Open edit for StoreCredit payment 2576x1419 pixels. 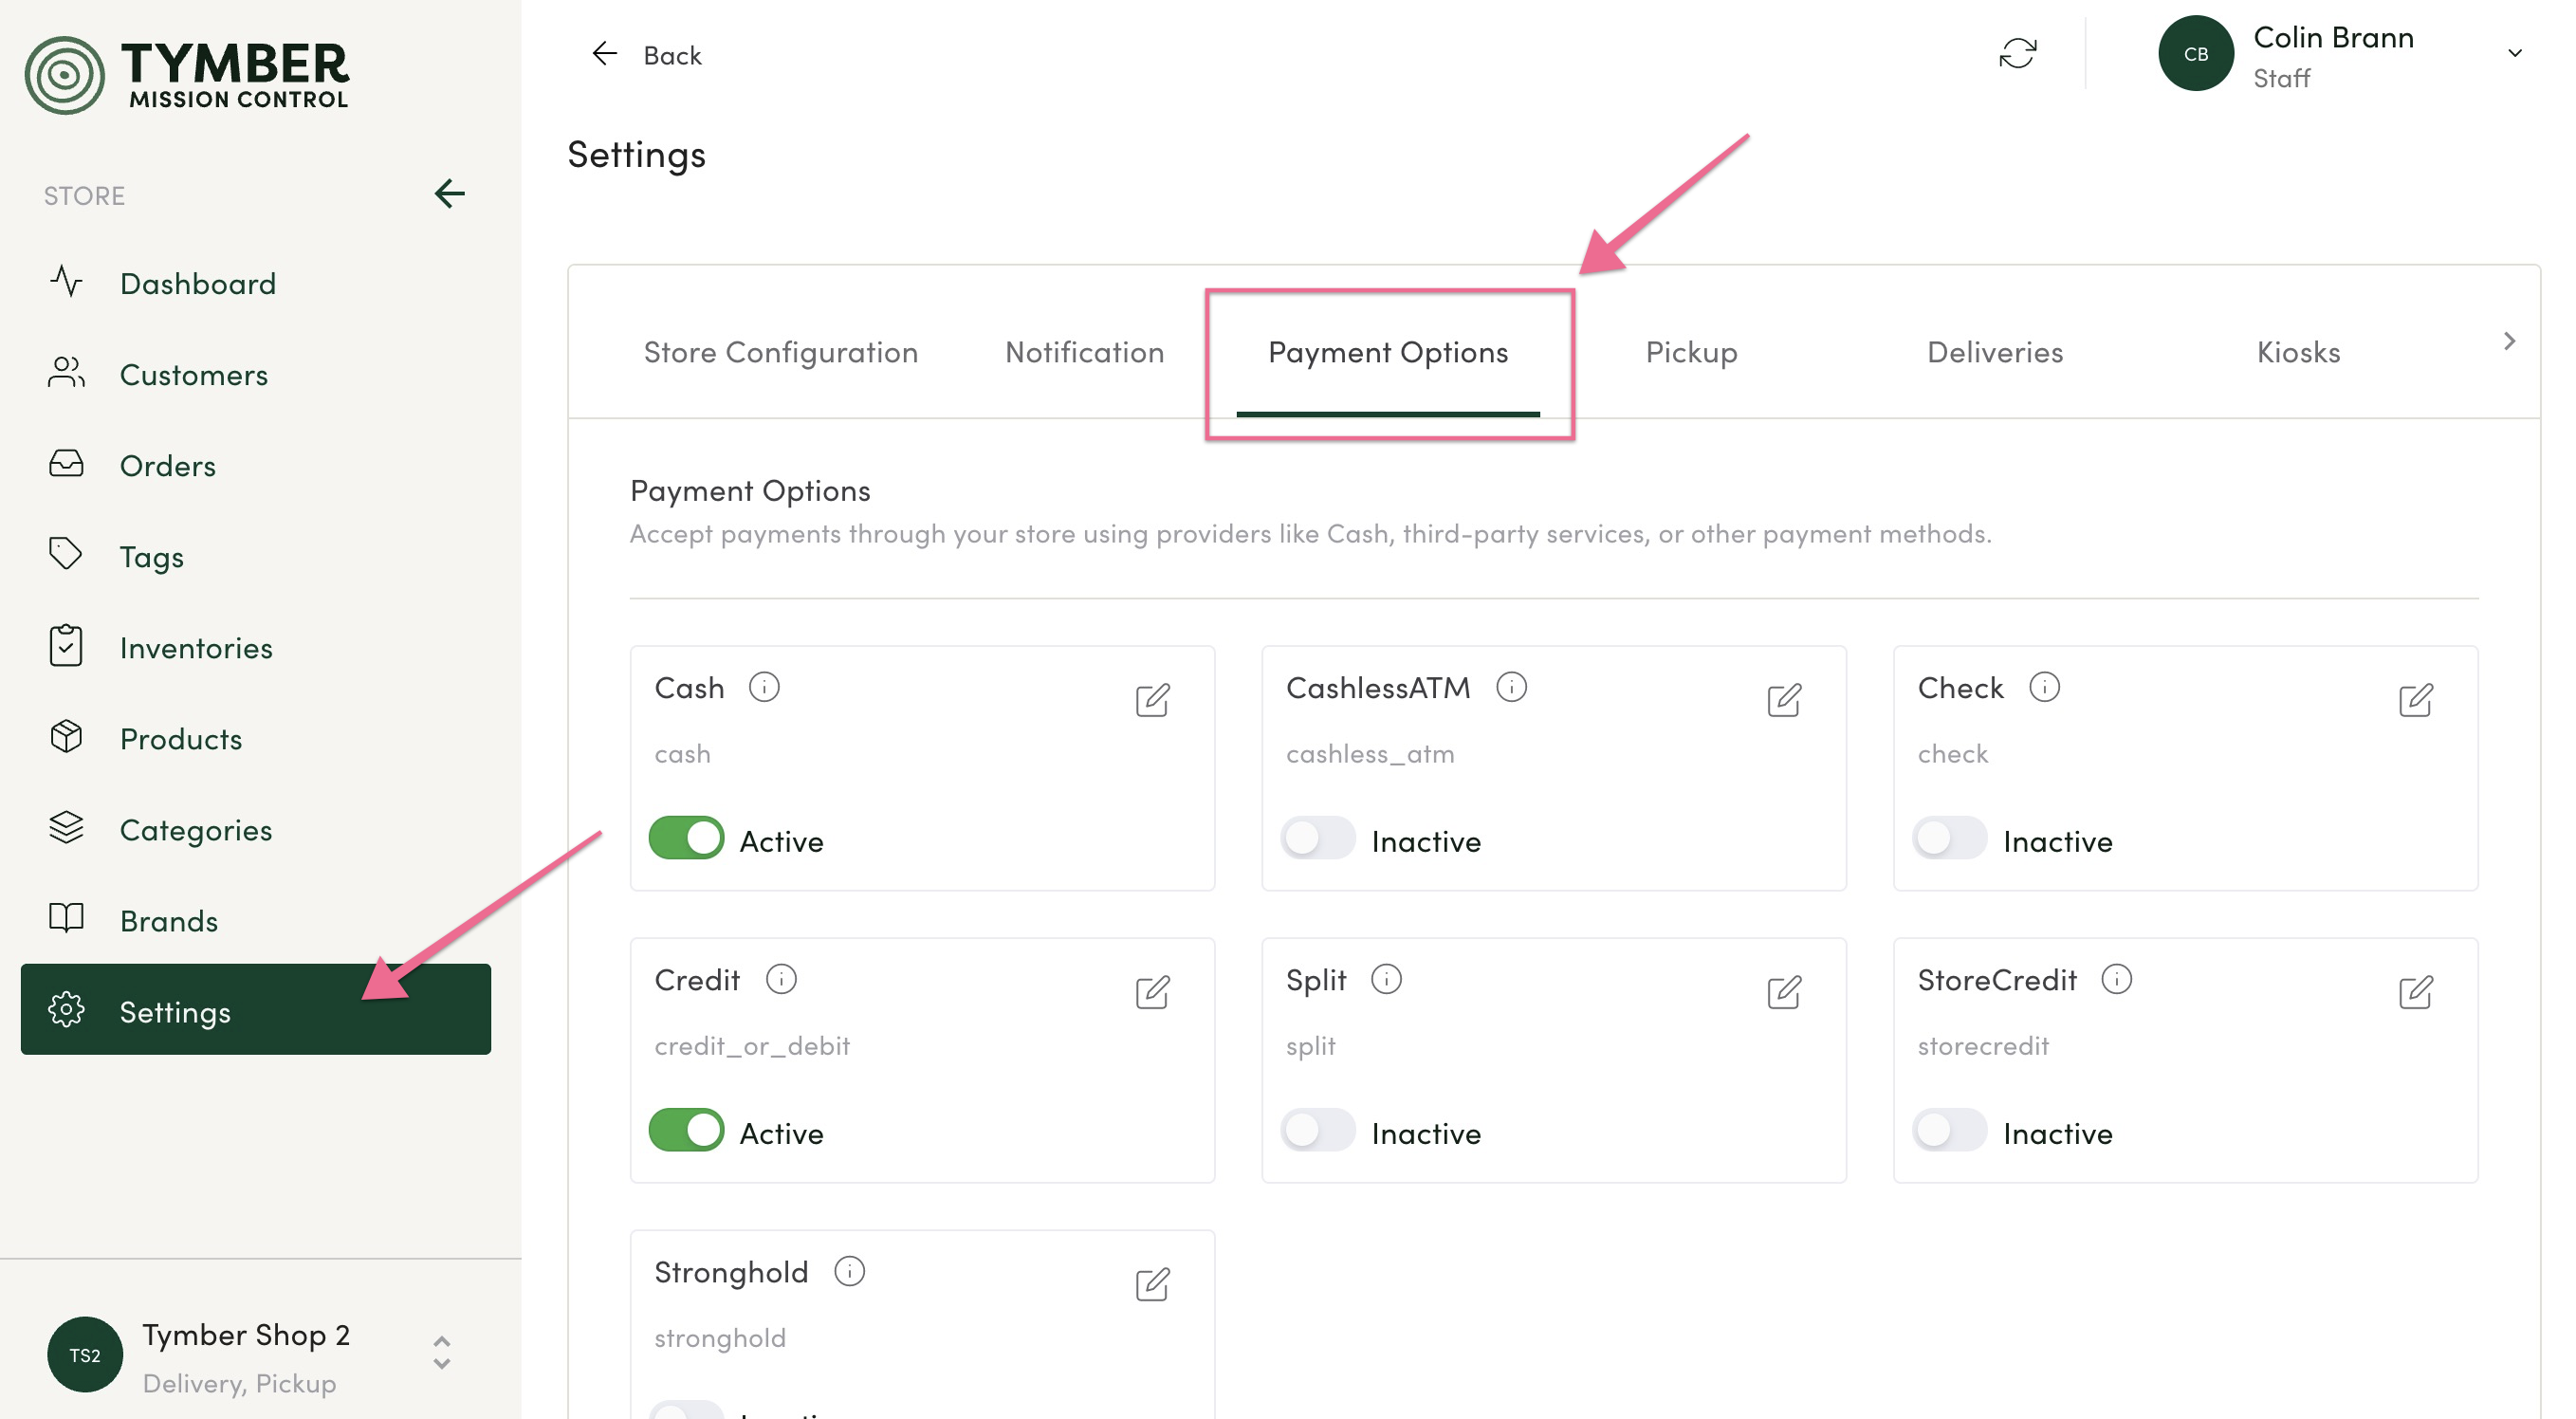click(x=2415, y=992)
